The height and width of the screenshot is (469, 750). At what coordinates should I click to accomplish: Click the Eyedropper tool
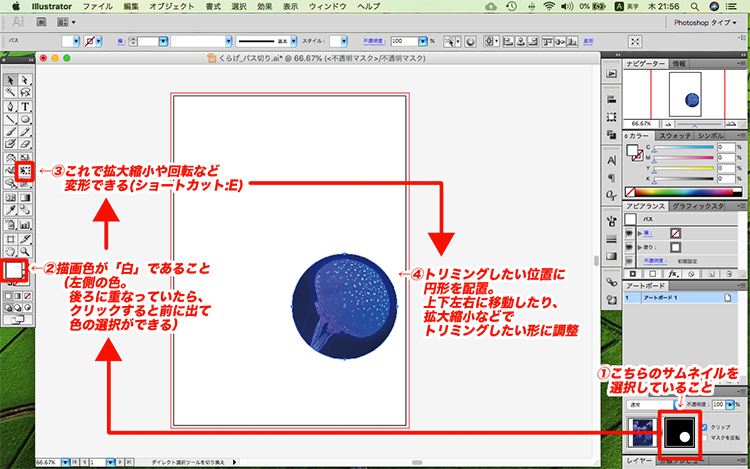pos(11,211)
